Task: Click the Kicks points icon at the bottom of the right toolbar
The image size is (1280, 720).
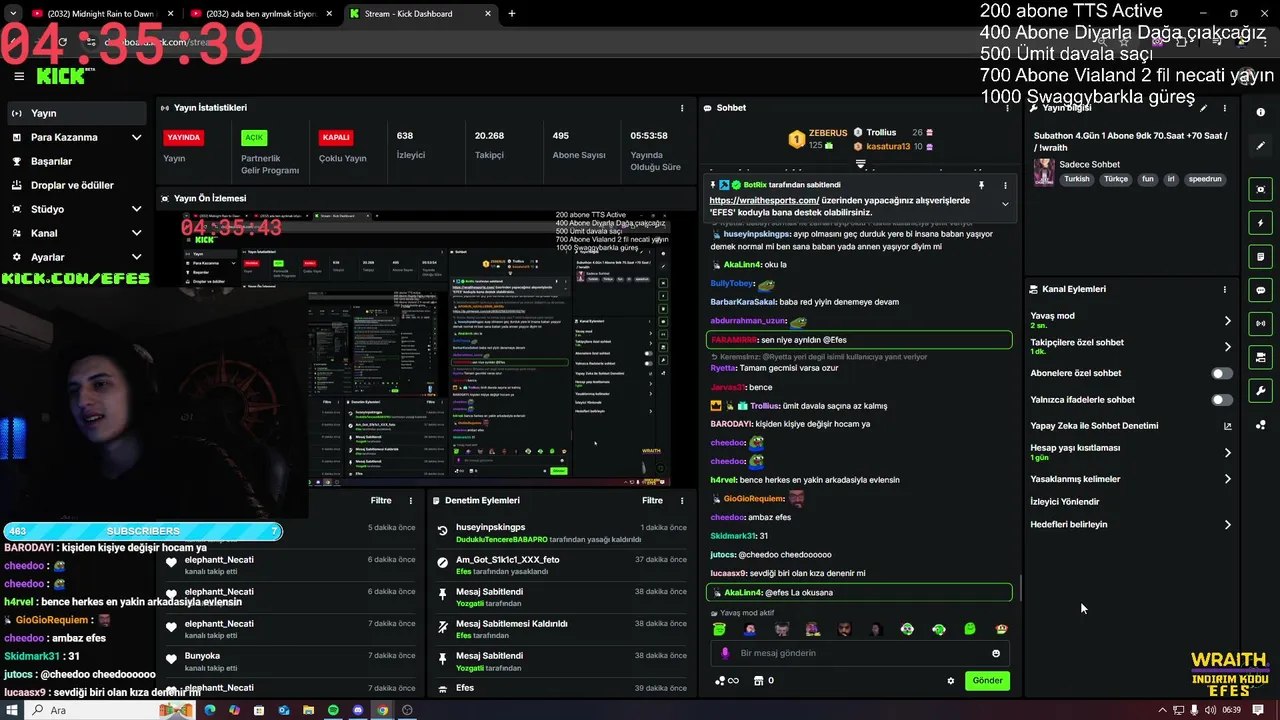Action: tap(1261, 424)
